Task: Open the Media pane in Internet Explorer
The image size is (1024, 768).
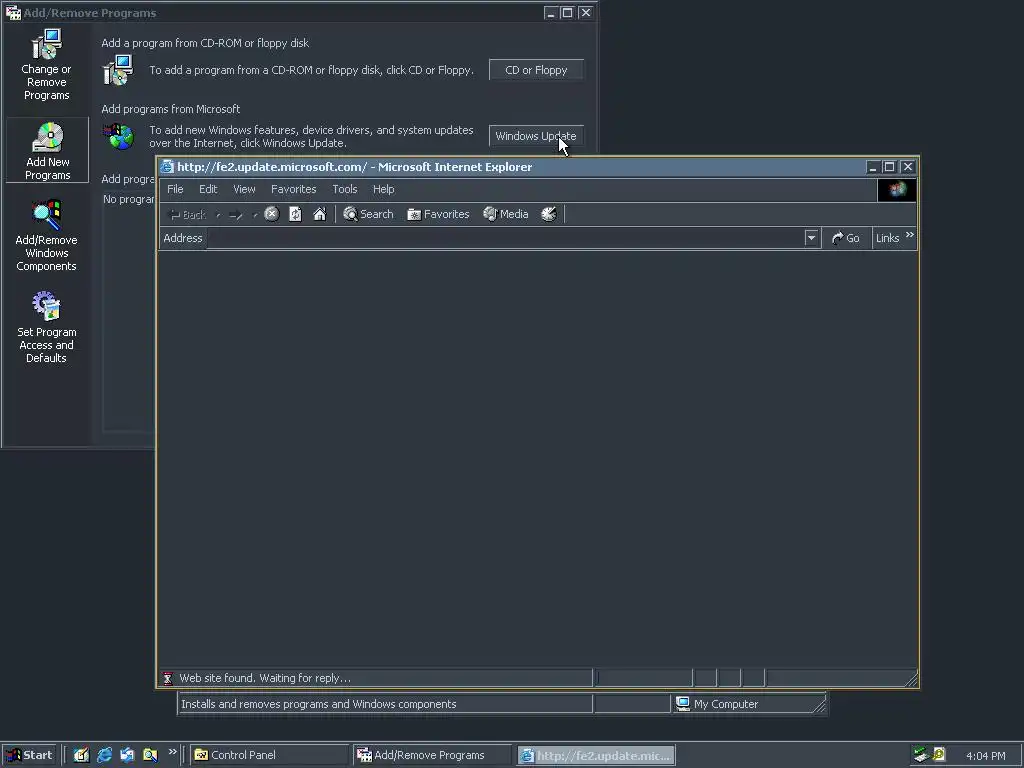Action: 505,214
